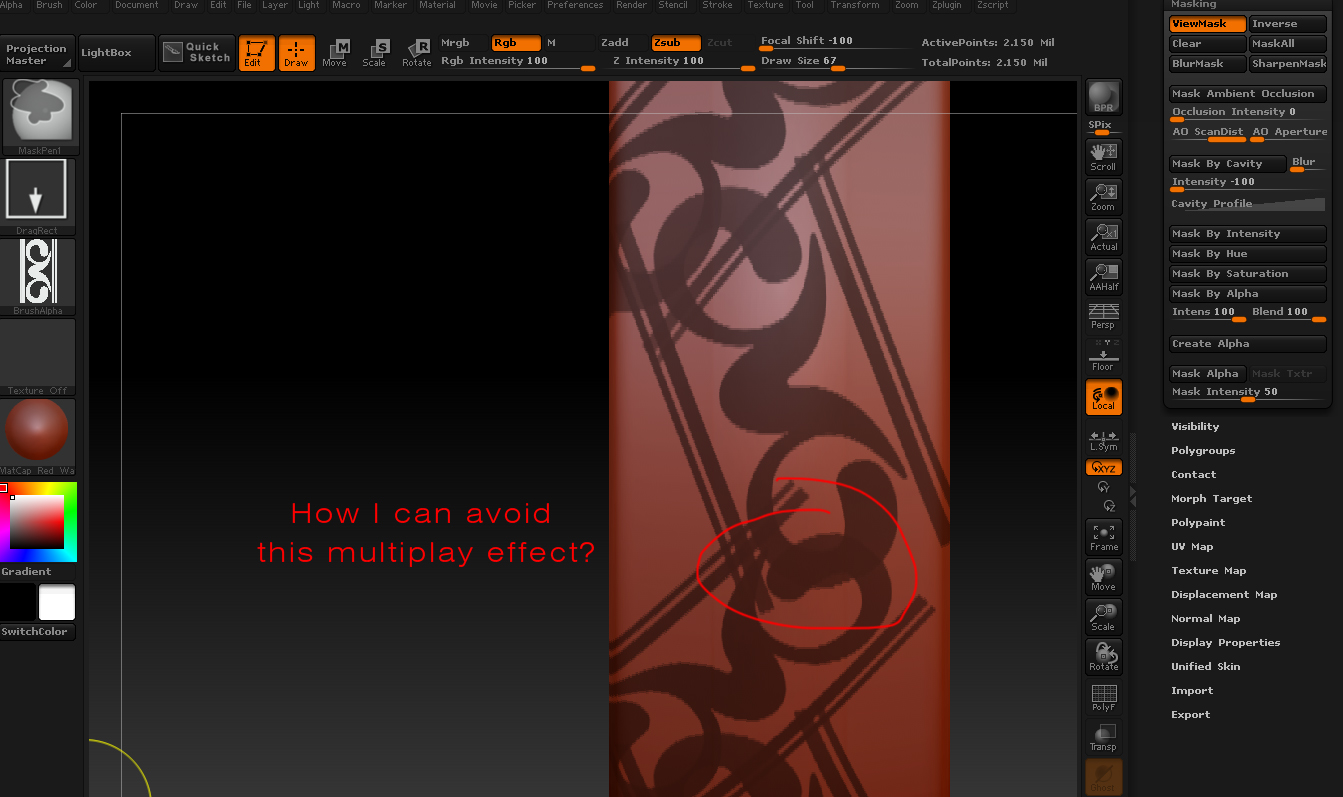Expand the Displacement Map subpalette
Image resolution: width=1343 pixels, height=797 pixels.
click(1224, 595)
